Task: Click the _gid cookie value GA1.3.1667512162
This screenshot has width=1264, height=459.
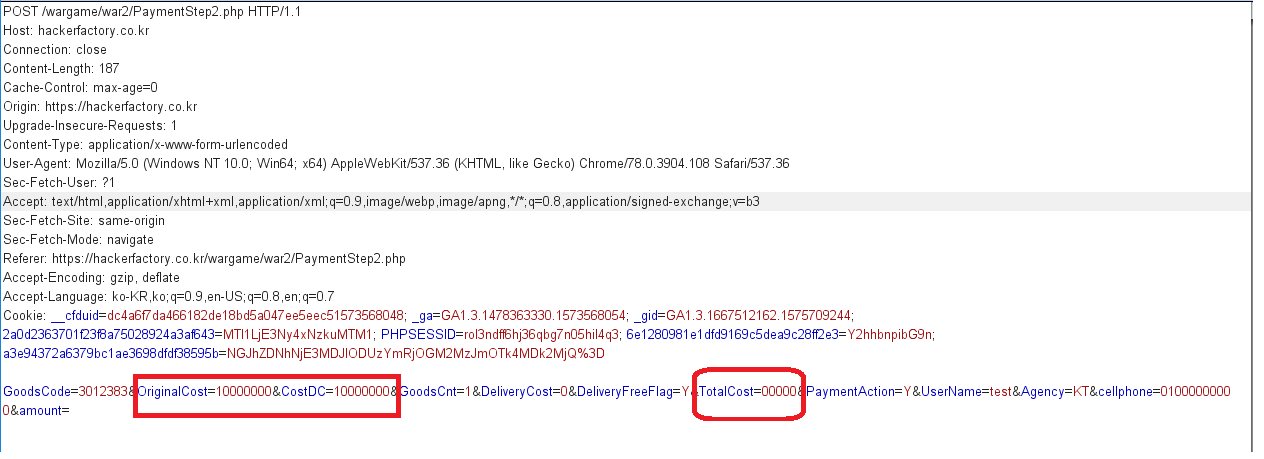Action: pyautogui.click(x=756, y=315)
